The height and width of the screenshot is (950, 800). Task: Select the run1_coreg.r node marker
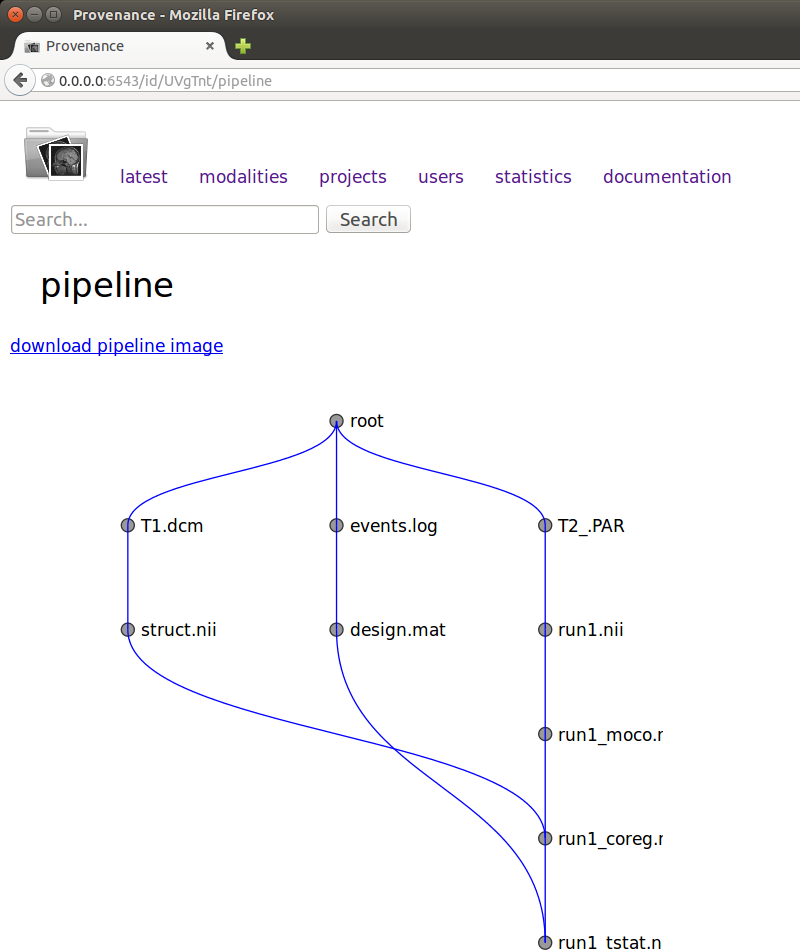pyautogui.click(x=545, y=838)
